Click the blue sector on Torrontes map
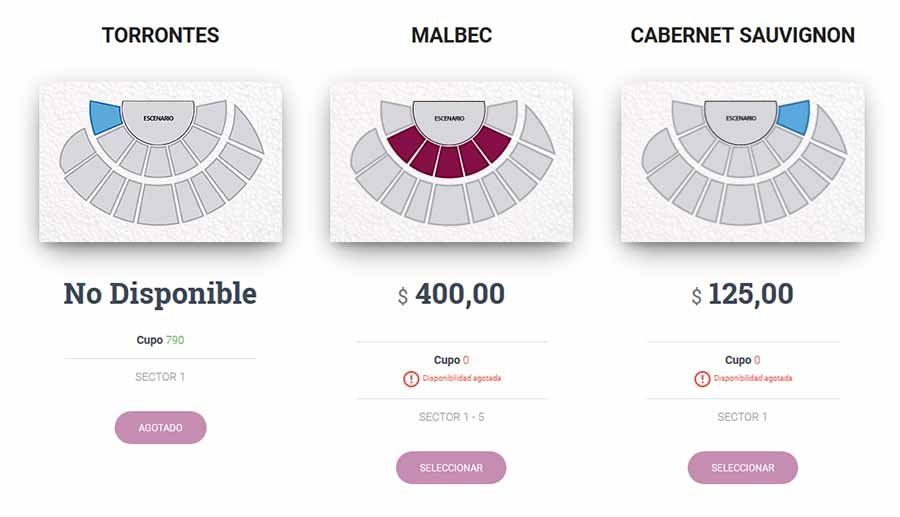Screen dimensions: 900x517 point(104,117)
